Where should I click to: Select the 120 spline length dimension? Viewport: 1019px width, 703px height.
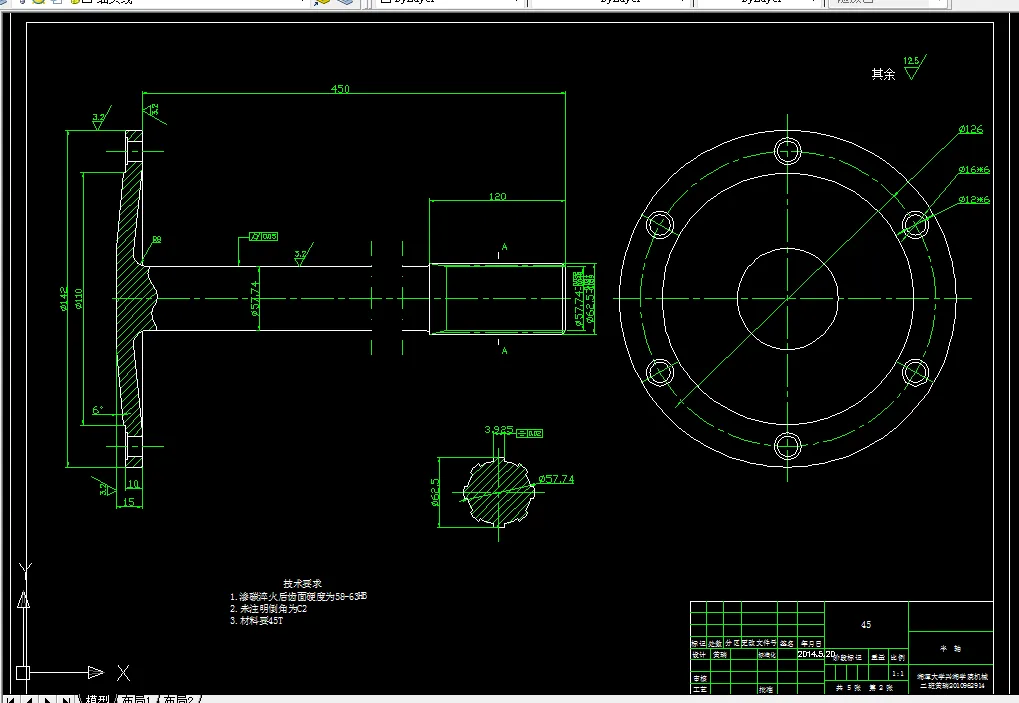(x=497, y=196)
